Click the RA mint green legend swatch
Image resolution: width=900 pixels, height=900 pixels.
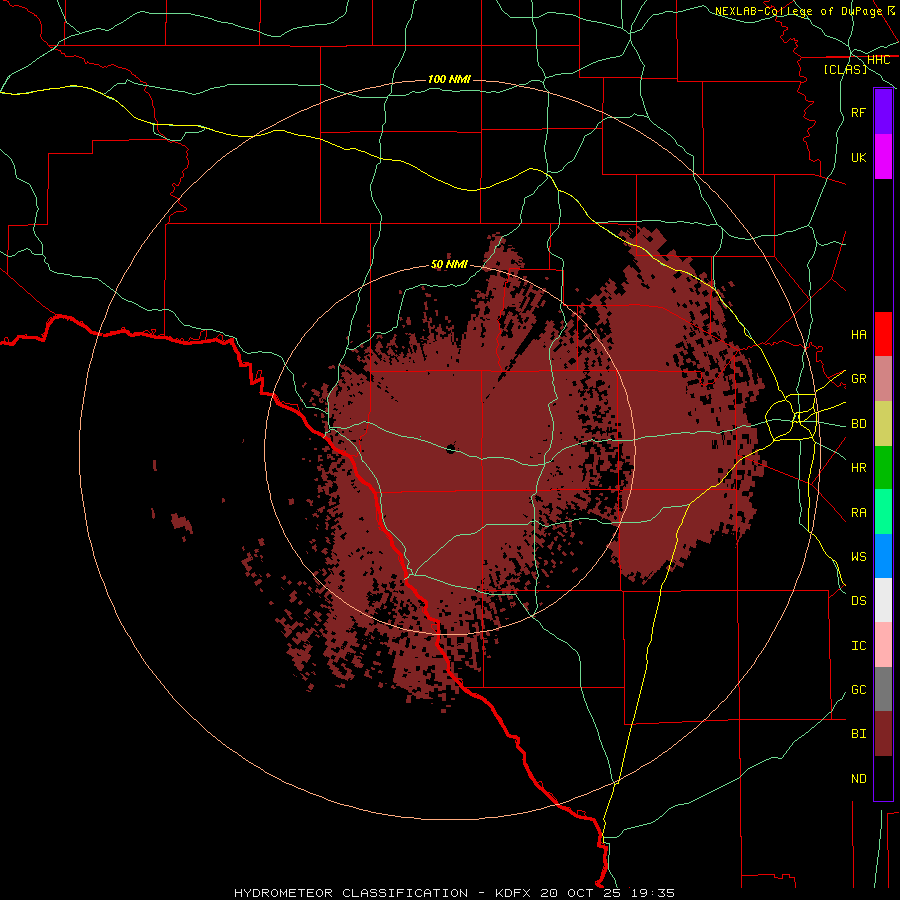(x=883, y=512)
